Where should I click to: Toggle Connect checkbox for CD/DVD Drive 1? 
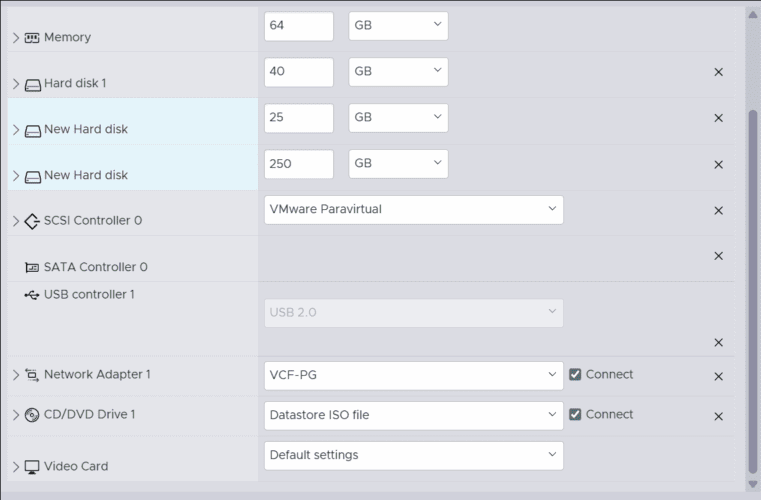pyautogui.click(x=575, y=415)
